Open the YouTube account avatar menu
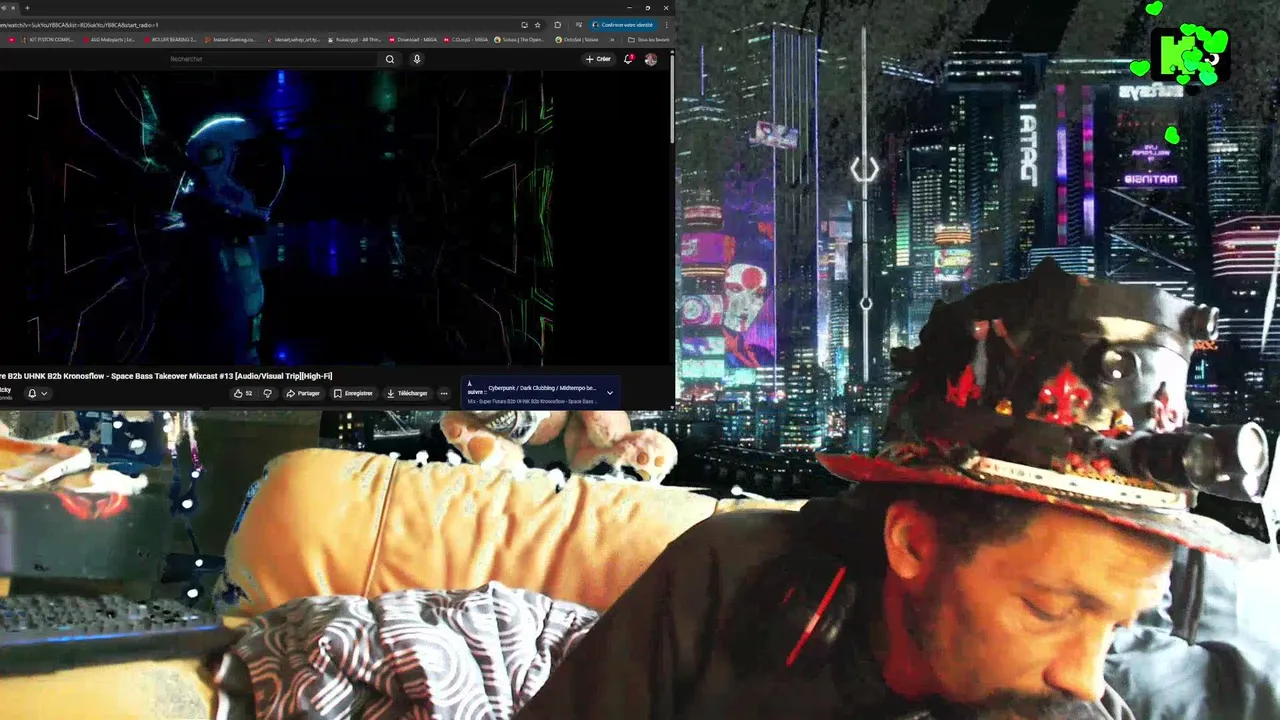This screenshot has width=1280, height=720. (x=651, y=59)
